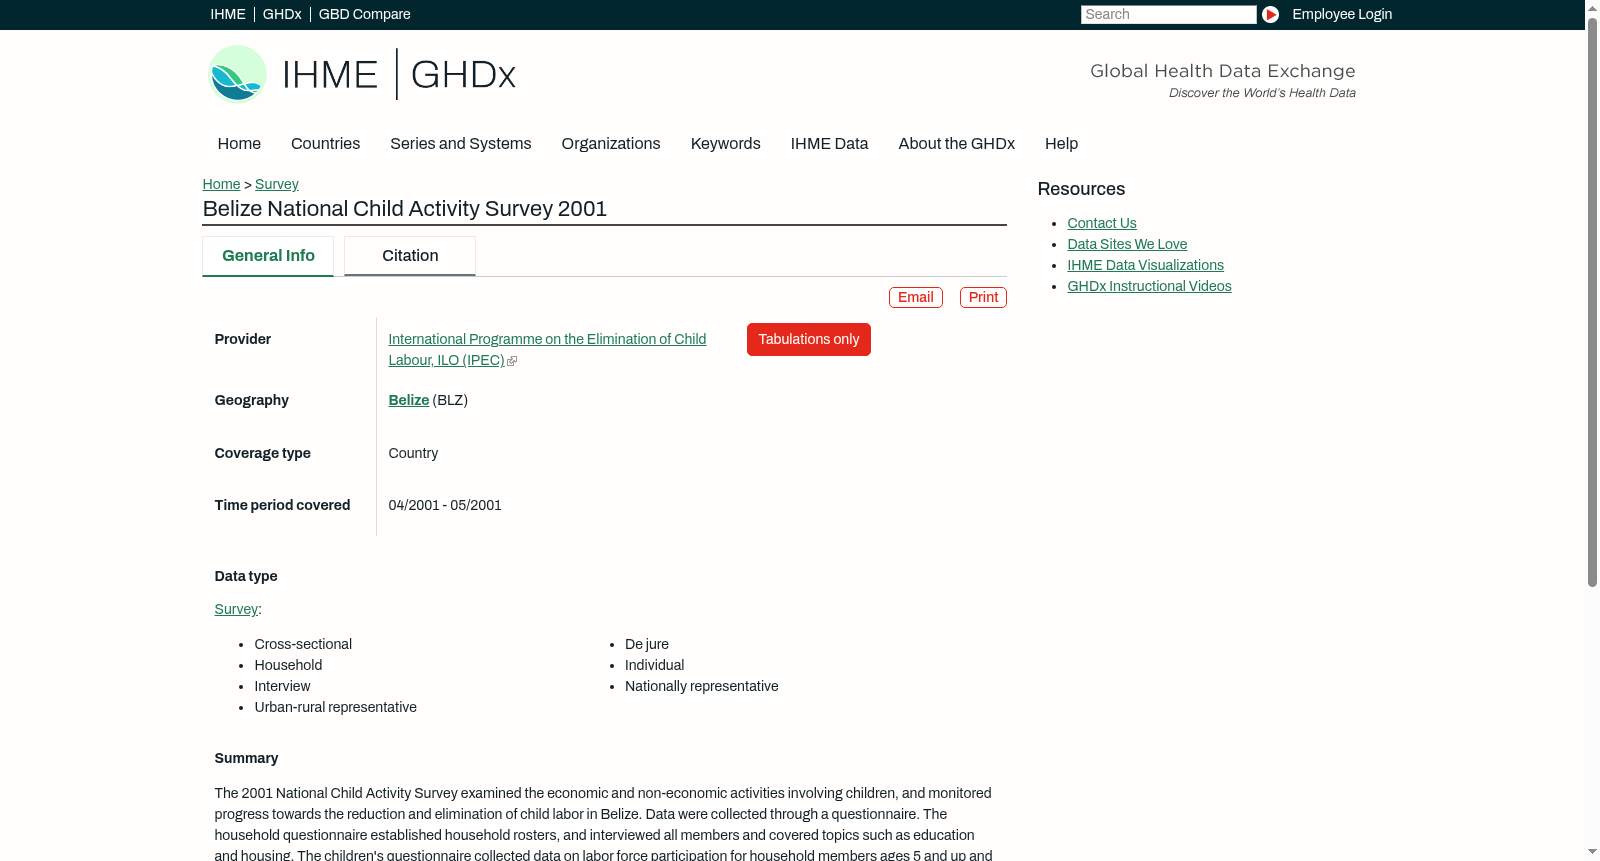The height and width of the screenshot is (861, 1600).
Task: Select the General Info tab
Action: [x=268, y=256]
